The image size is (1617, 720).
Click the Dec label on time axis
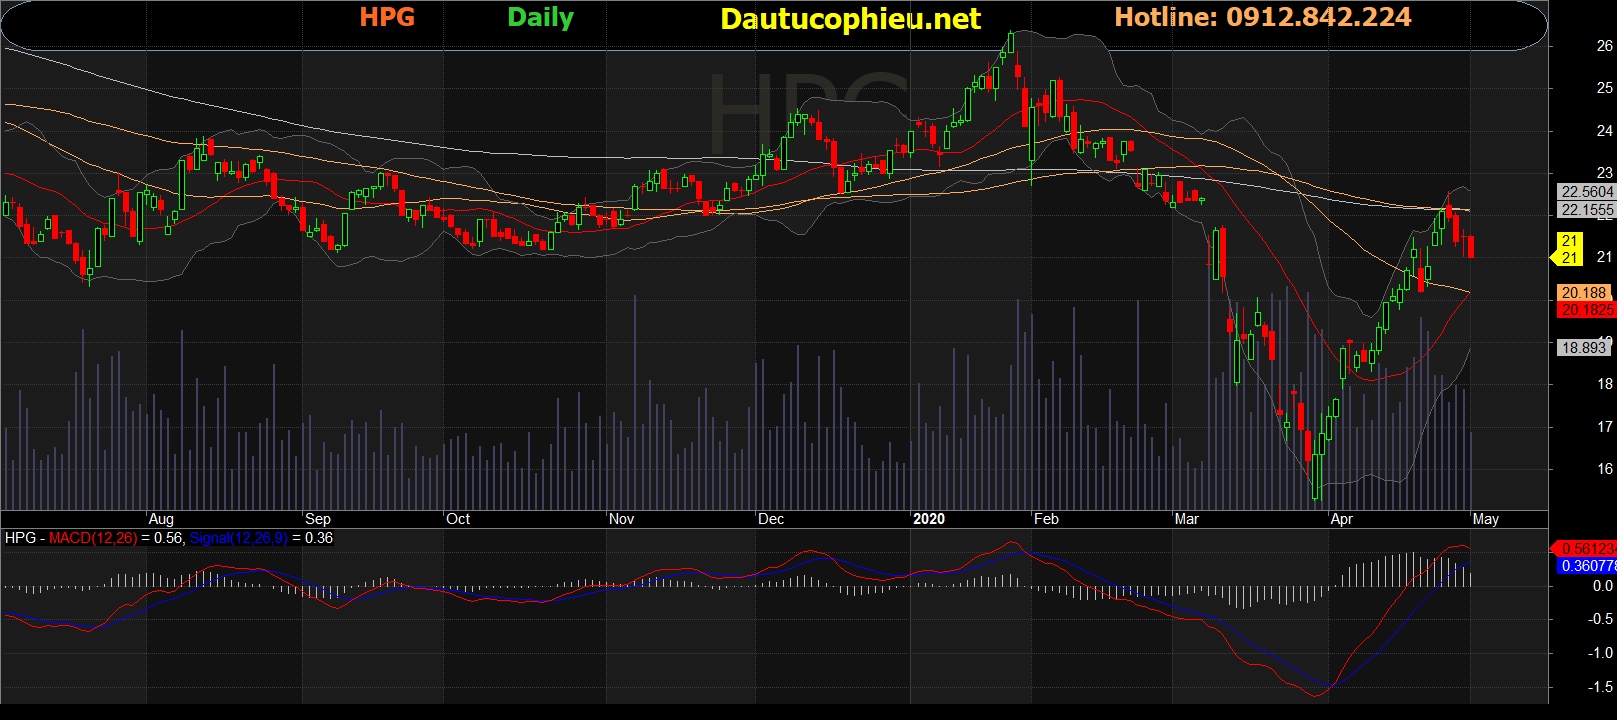[x=771, y=519]
